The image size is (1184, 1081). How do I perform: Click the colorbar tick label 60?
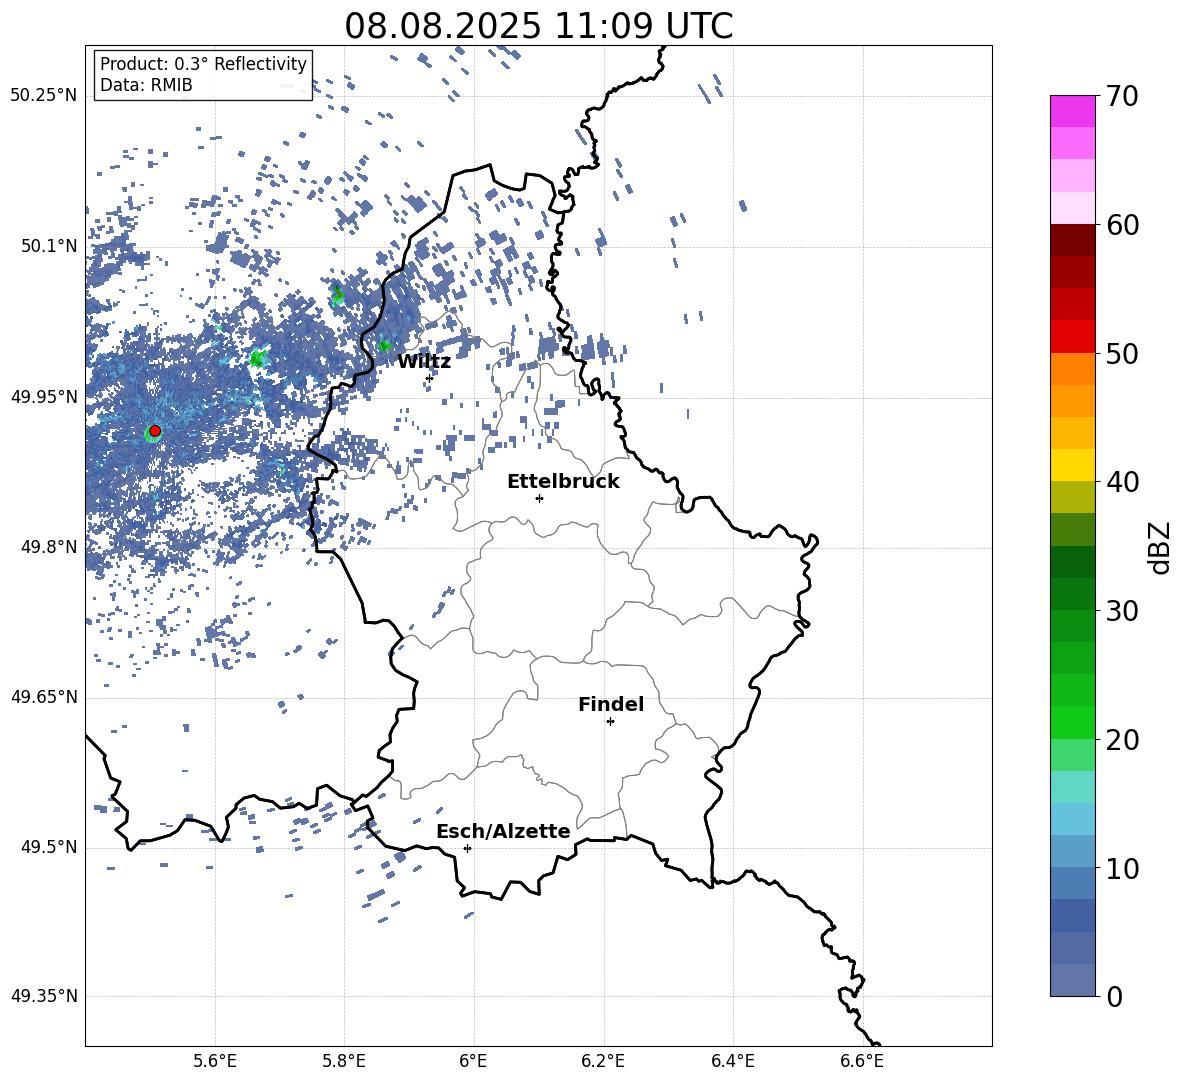(x=1122, y=225)
